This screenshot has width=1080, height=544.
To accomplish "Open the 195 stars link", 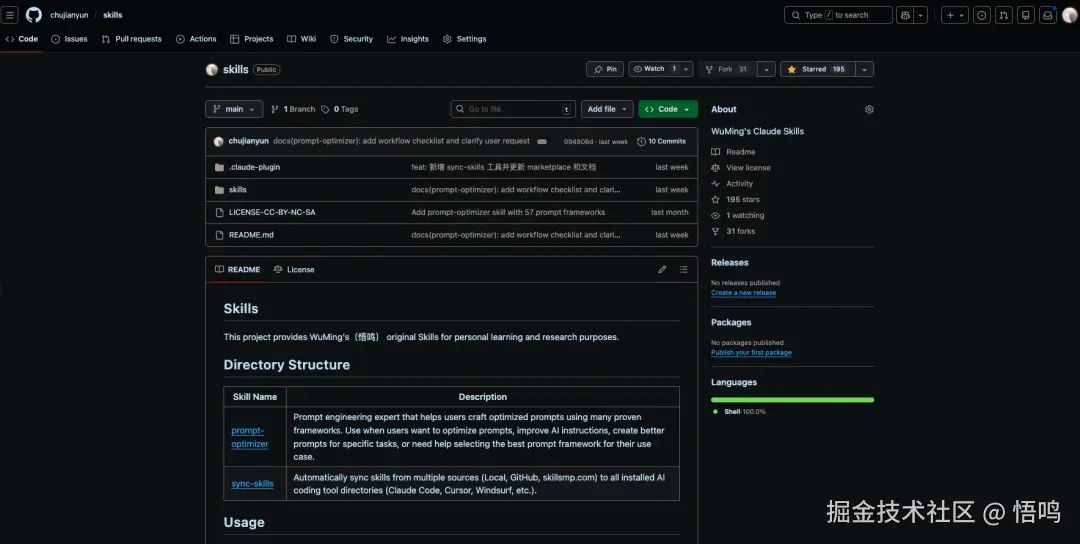I will [736, 199].
